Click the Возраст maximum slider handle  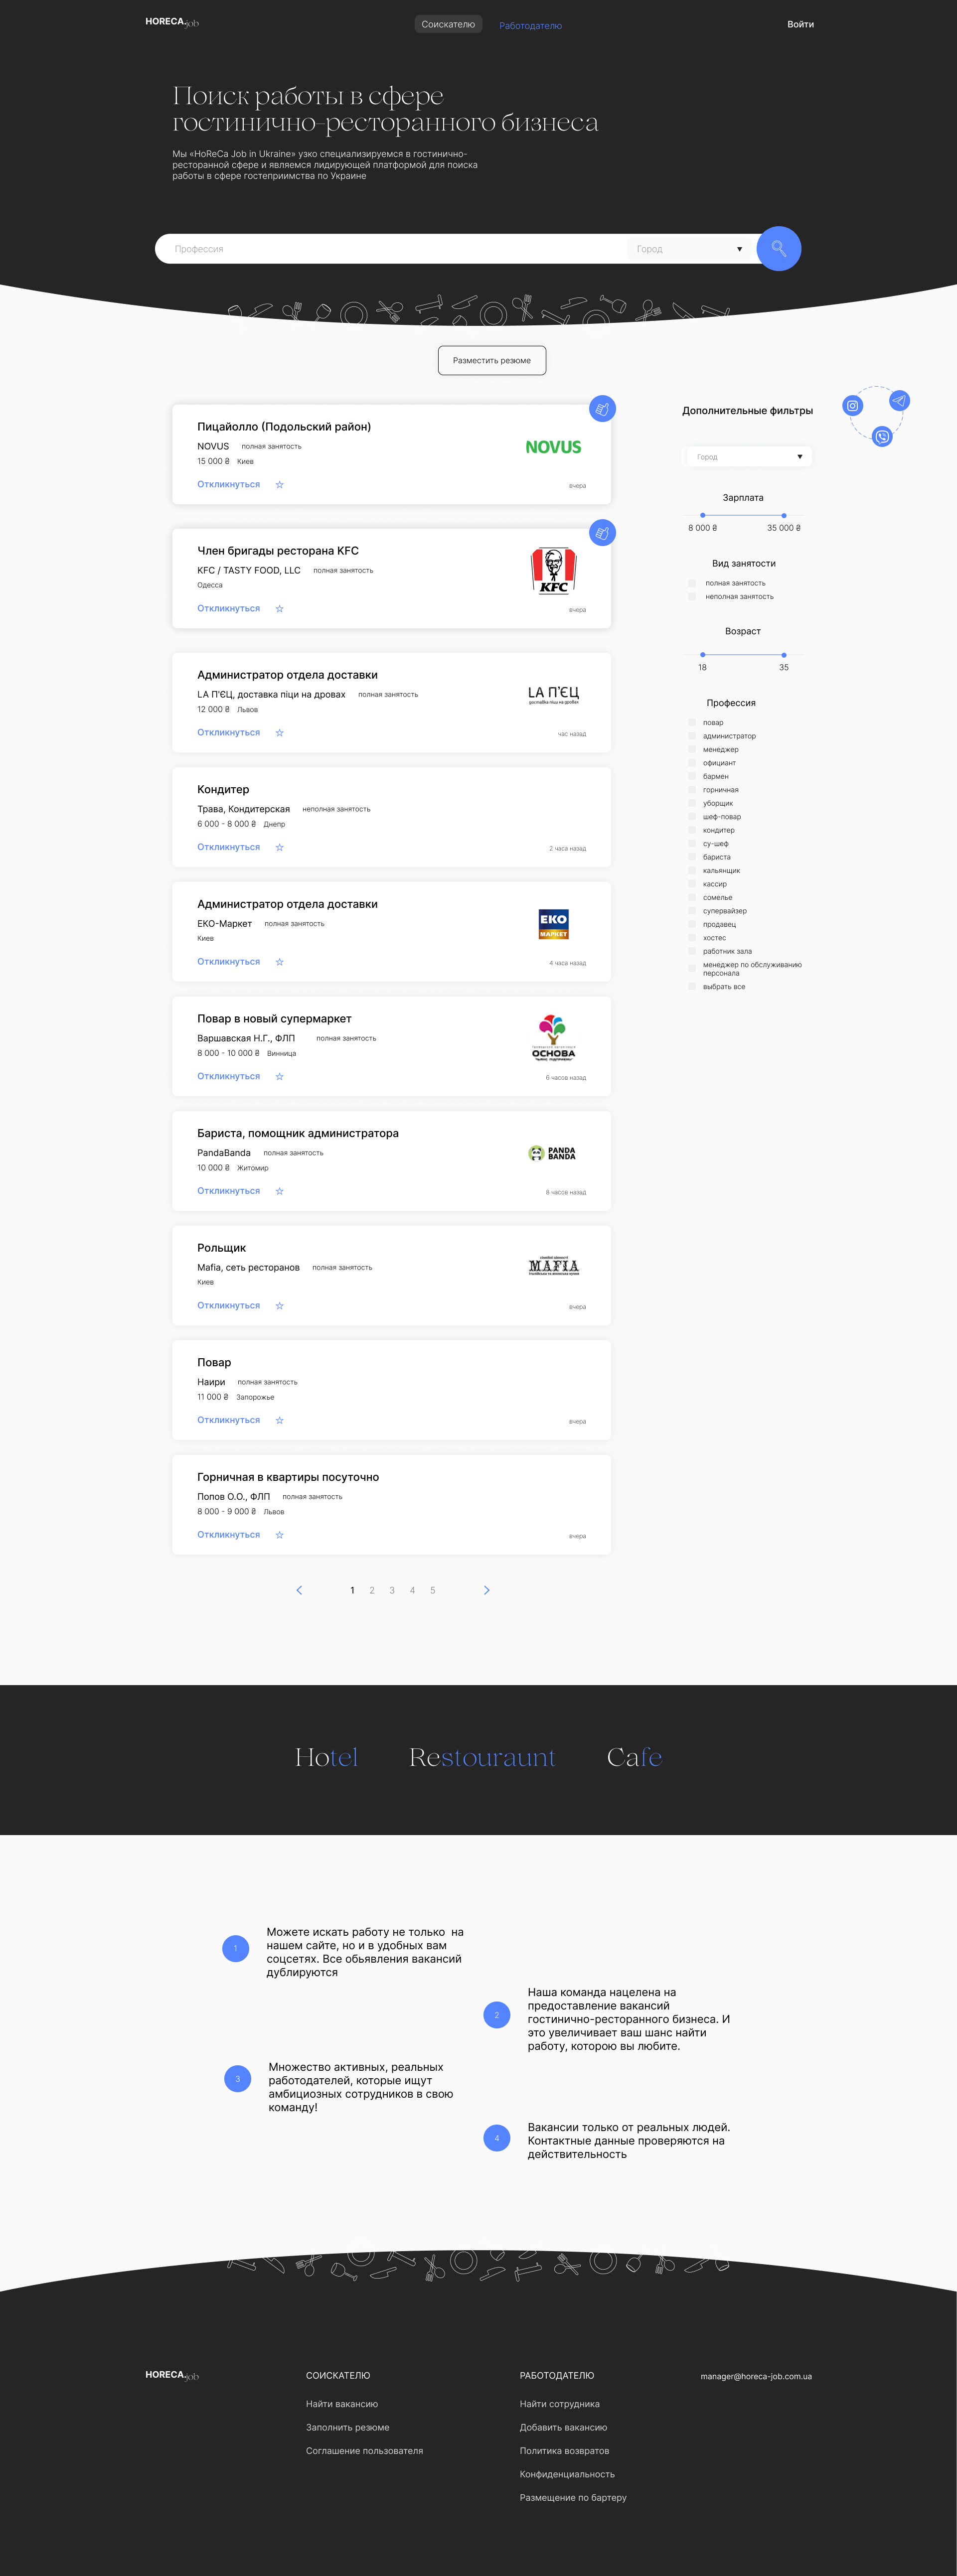point(783,654)
